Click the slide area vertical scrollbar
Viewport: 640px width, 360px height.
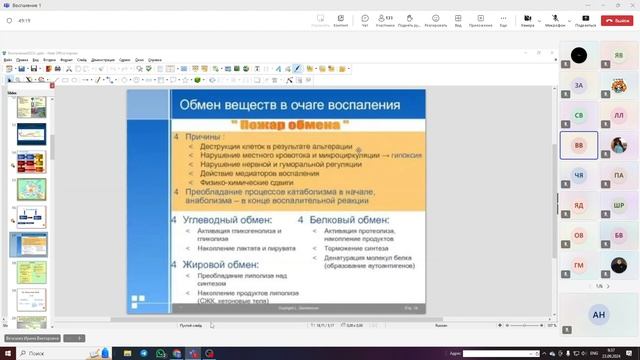[554, 202]
